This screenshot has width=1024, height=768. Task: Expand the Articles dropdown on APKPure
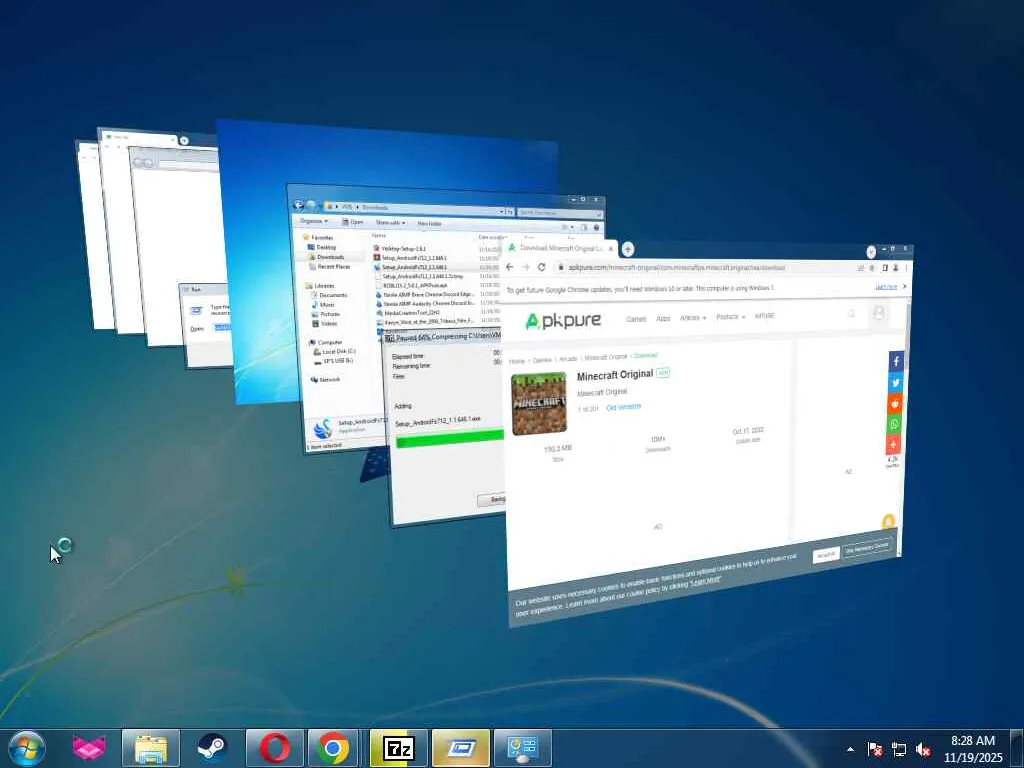pos(693,317)
